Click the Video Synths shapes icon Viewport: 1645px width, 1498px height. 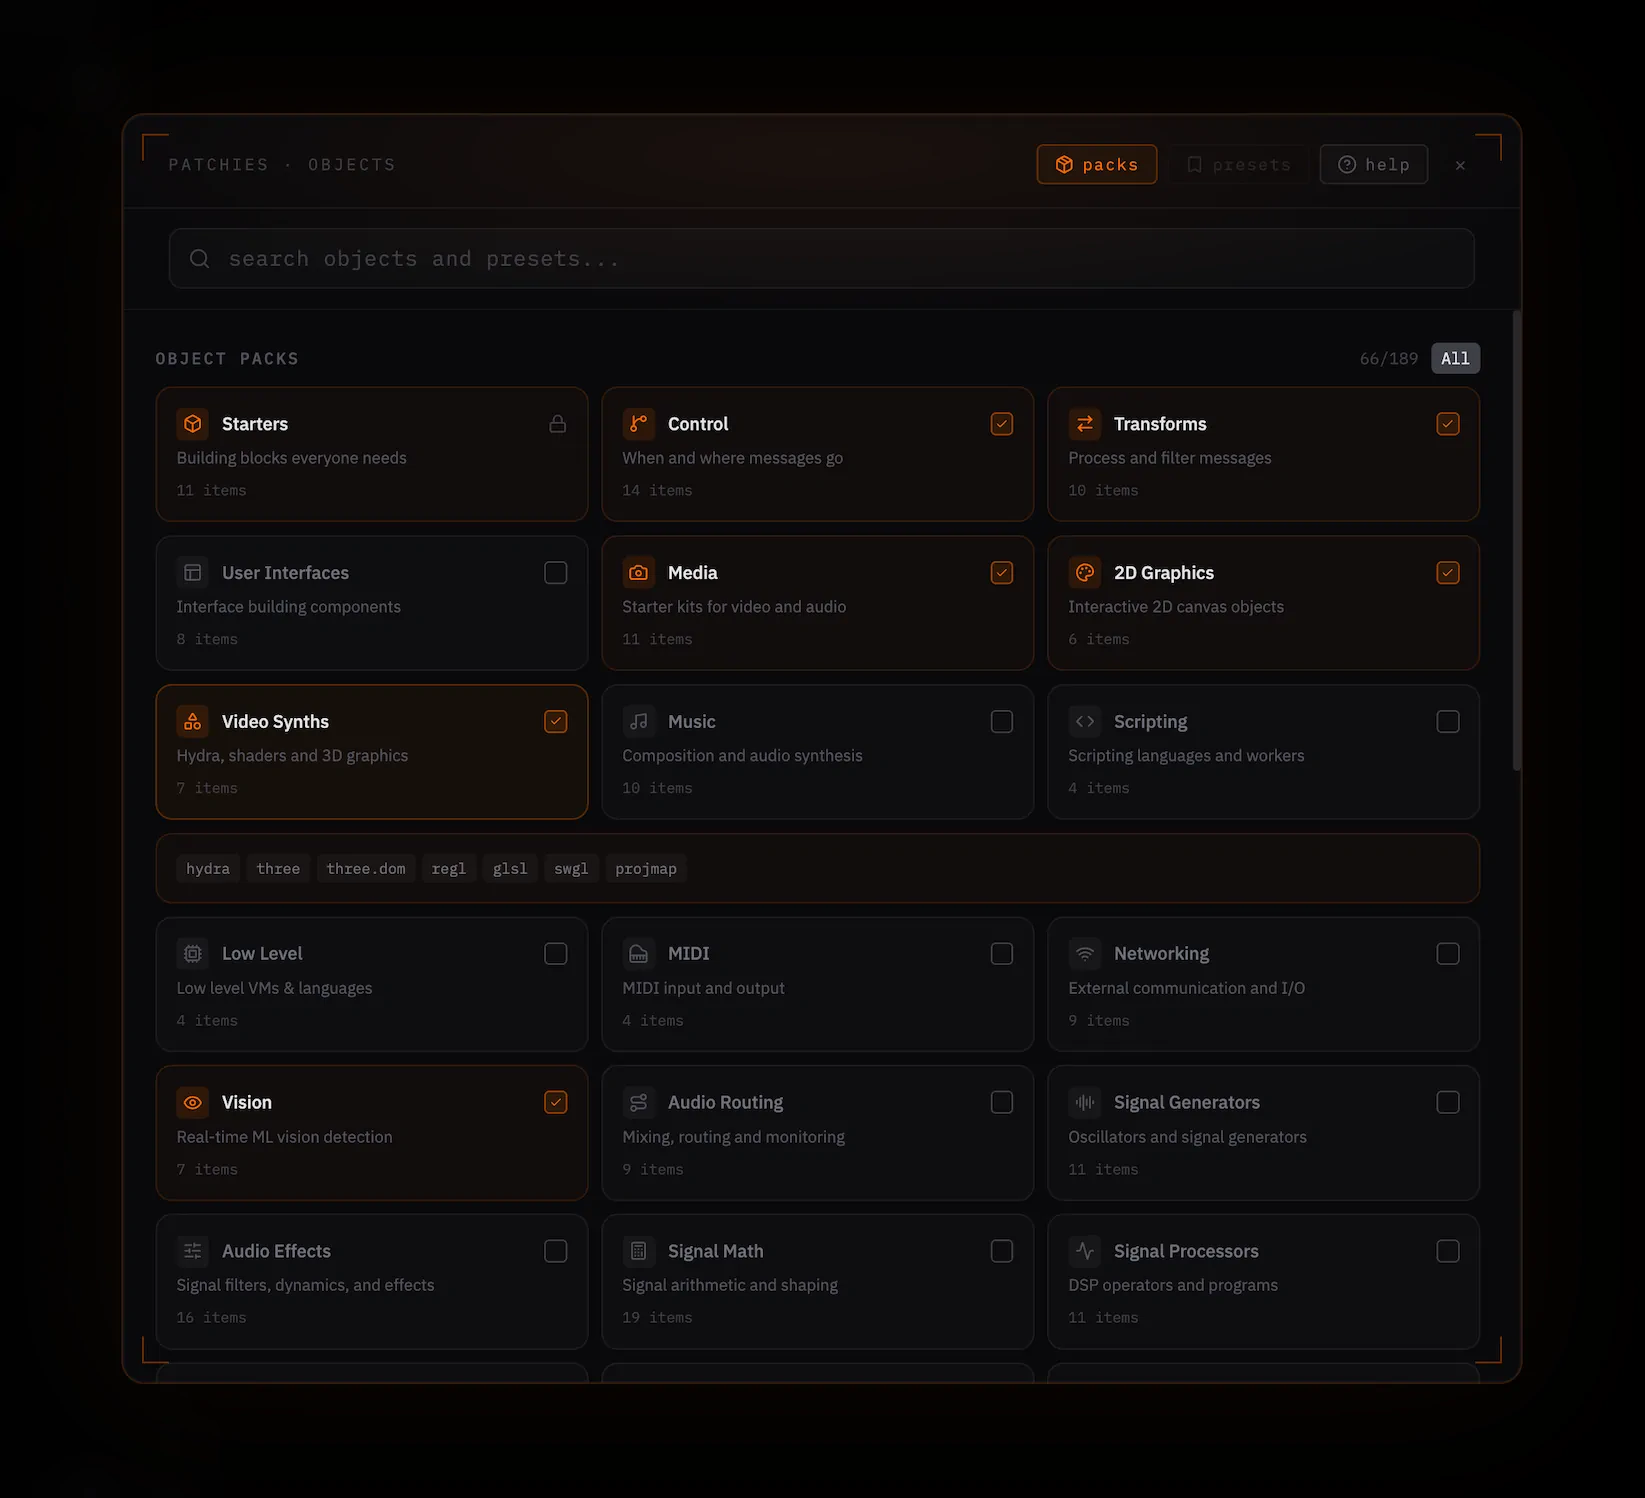click(x=193, y=722)
